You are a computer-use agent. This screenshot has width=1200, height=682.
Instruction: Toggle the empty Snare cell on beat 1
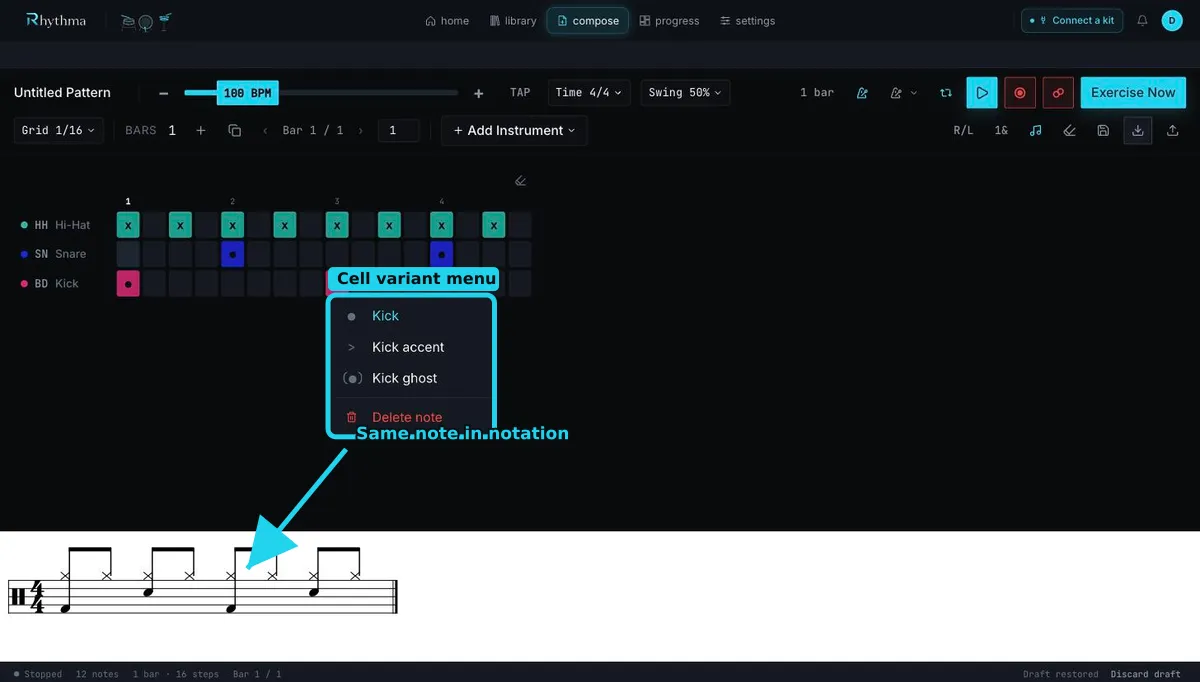pyautogui.click(x=128, y=254)
